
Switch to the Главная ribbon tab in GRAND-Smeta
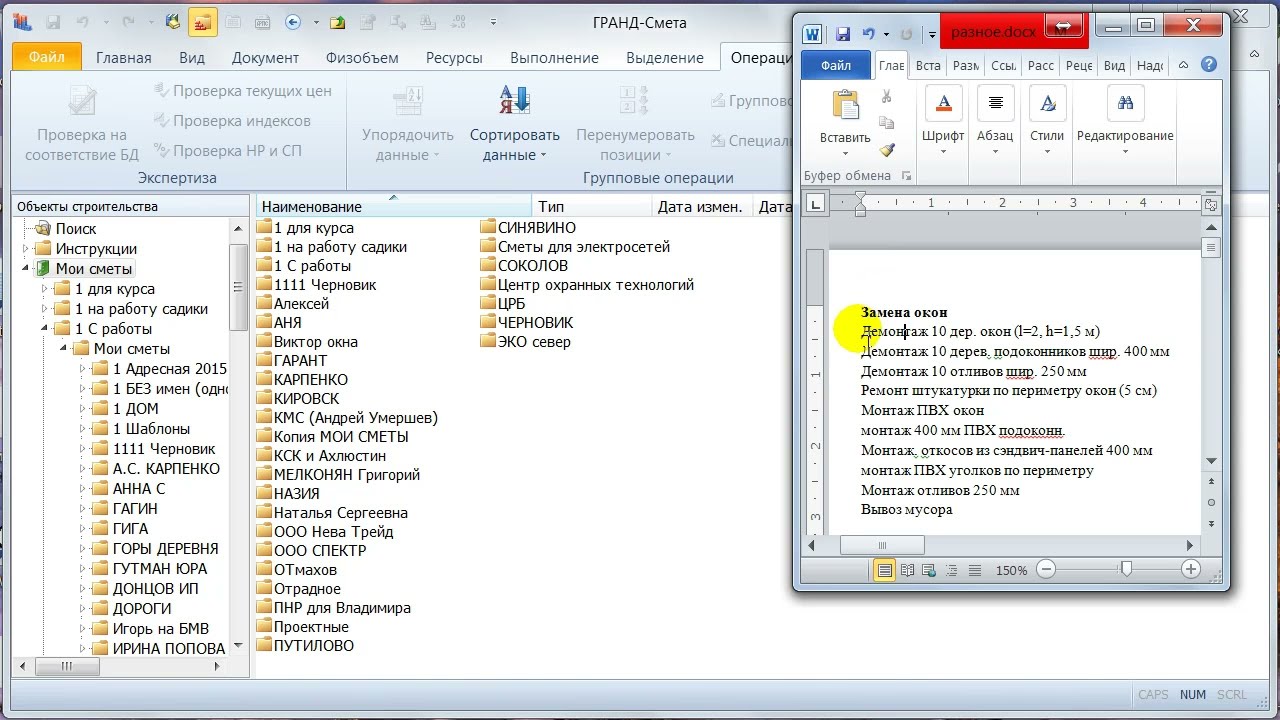point(123,58)
